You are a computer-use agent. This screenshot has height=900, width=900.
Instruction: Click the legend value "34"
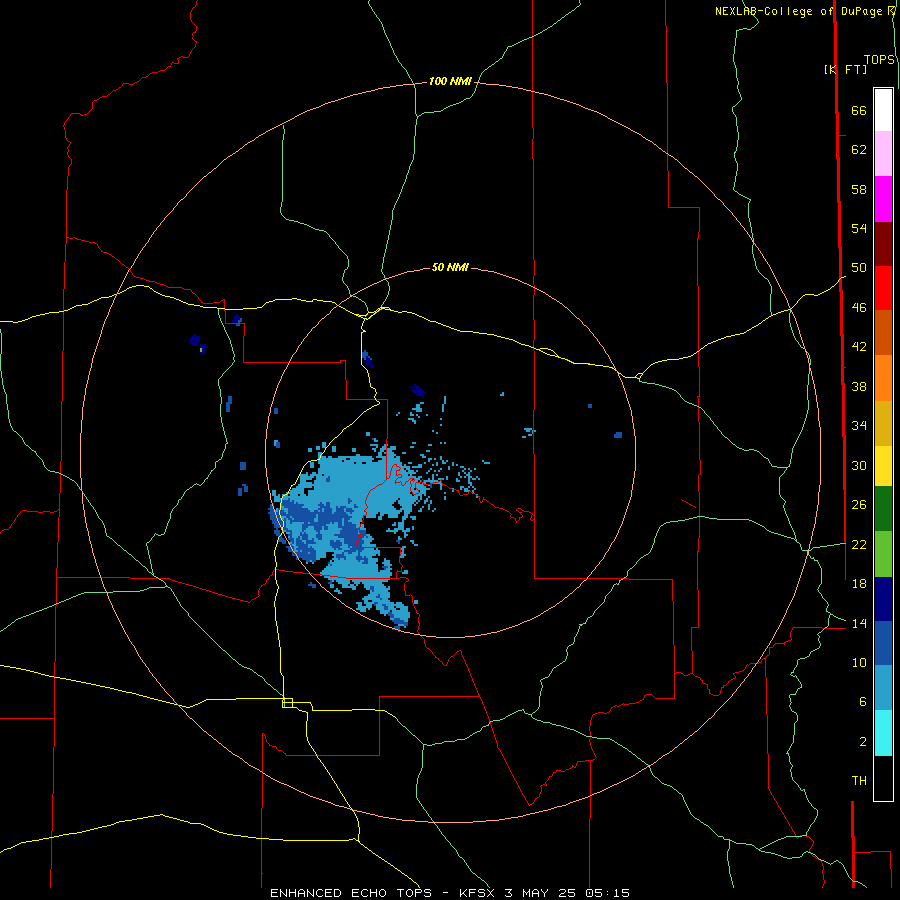(x=859, y=426)
